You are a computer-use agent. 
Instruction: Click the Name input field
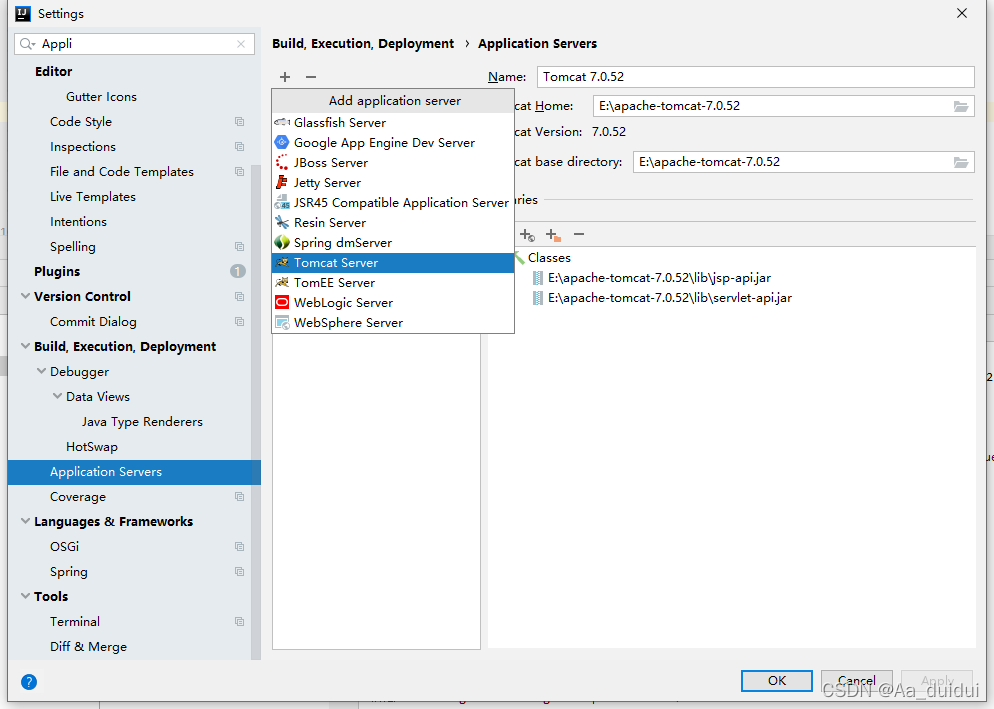click(x=756, y=77)
